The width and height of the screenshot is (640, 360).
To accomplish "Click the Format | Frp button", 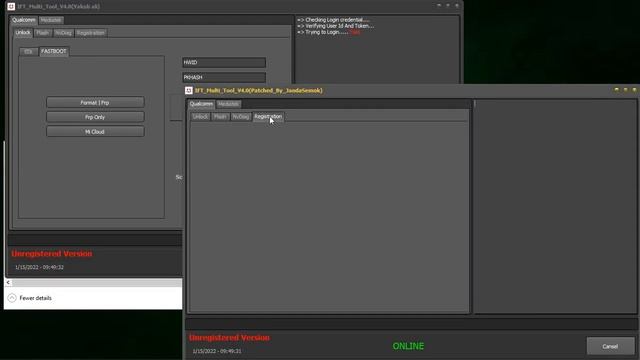I will coord(95,102).
